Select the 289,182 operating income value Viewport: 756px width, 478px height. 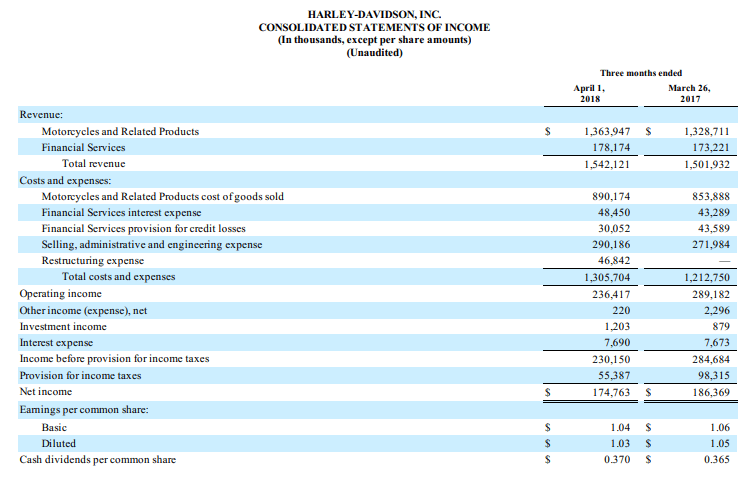click(711, 294)
